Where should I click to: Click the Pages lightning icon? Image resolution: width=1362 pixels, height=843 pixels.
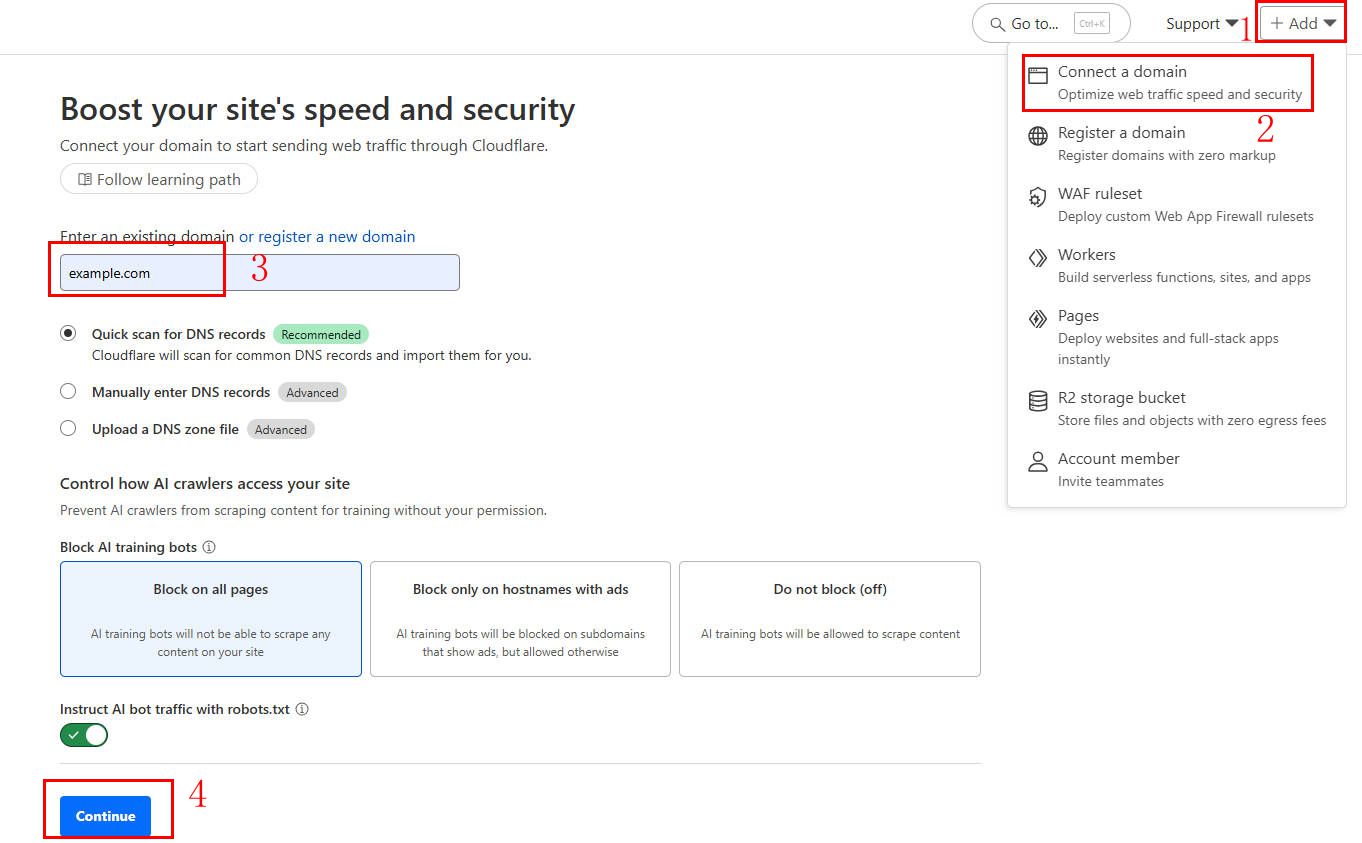[x=1038, y=319]
